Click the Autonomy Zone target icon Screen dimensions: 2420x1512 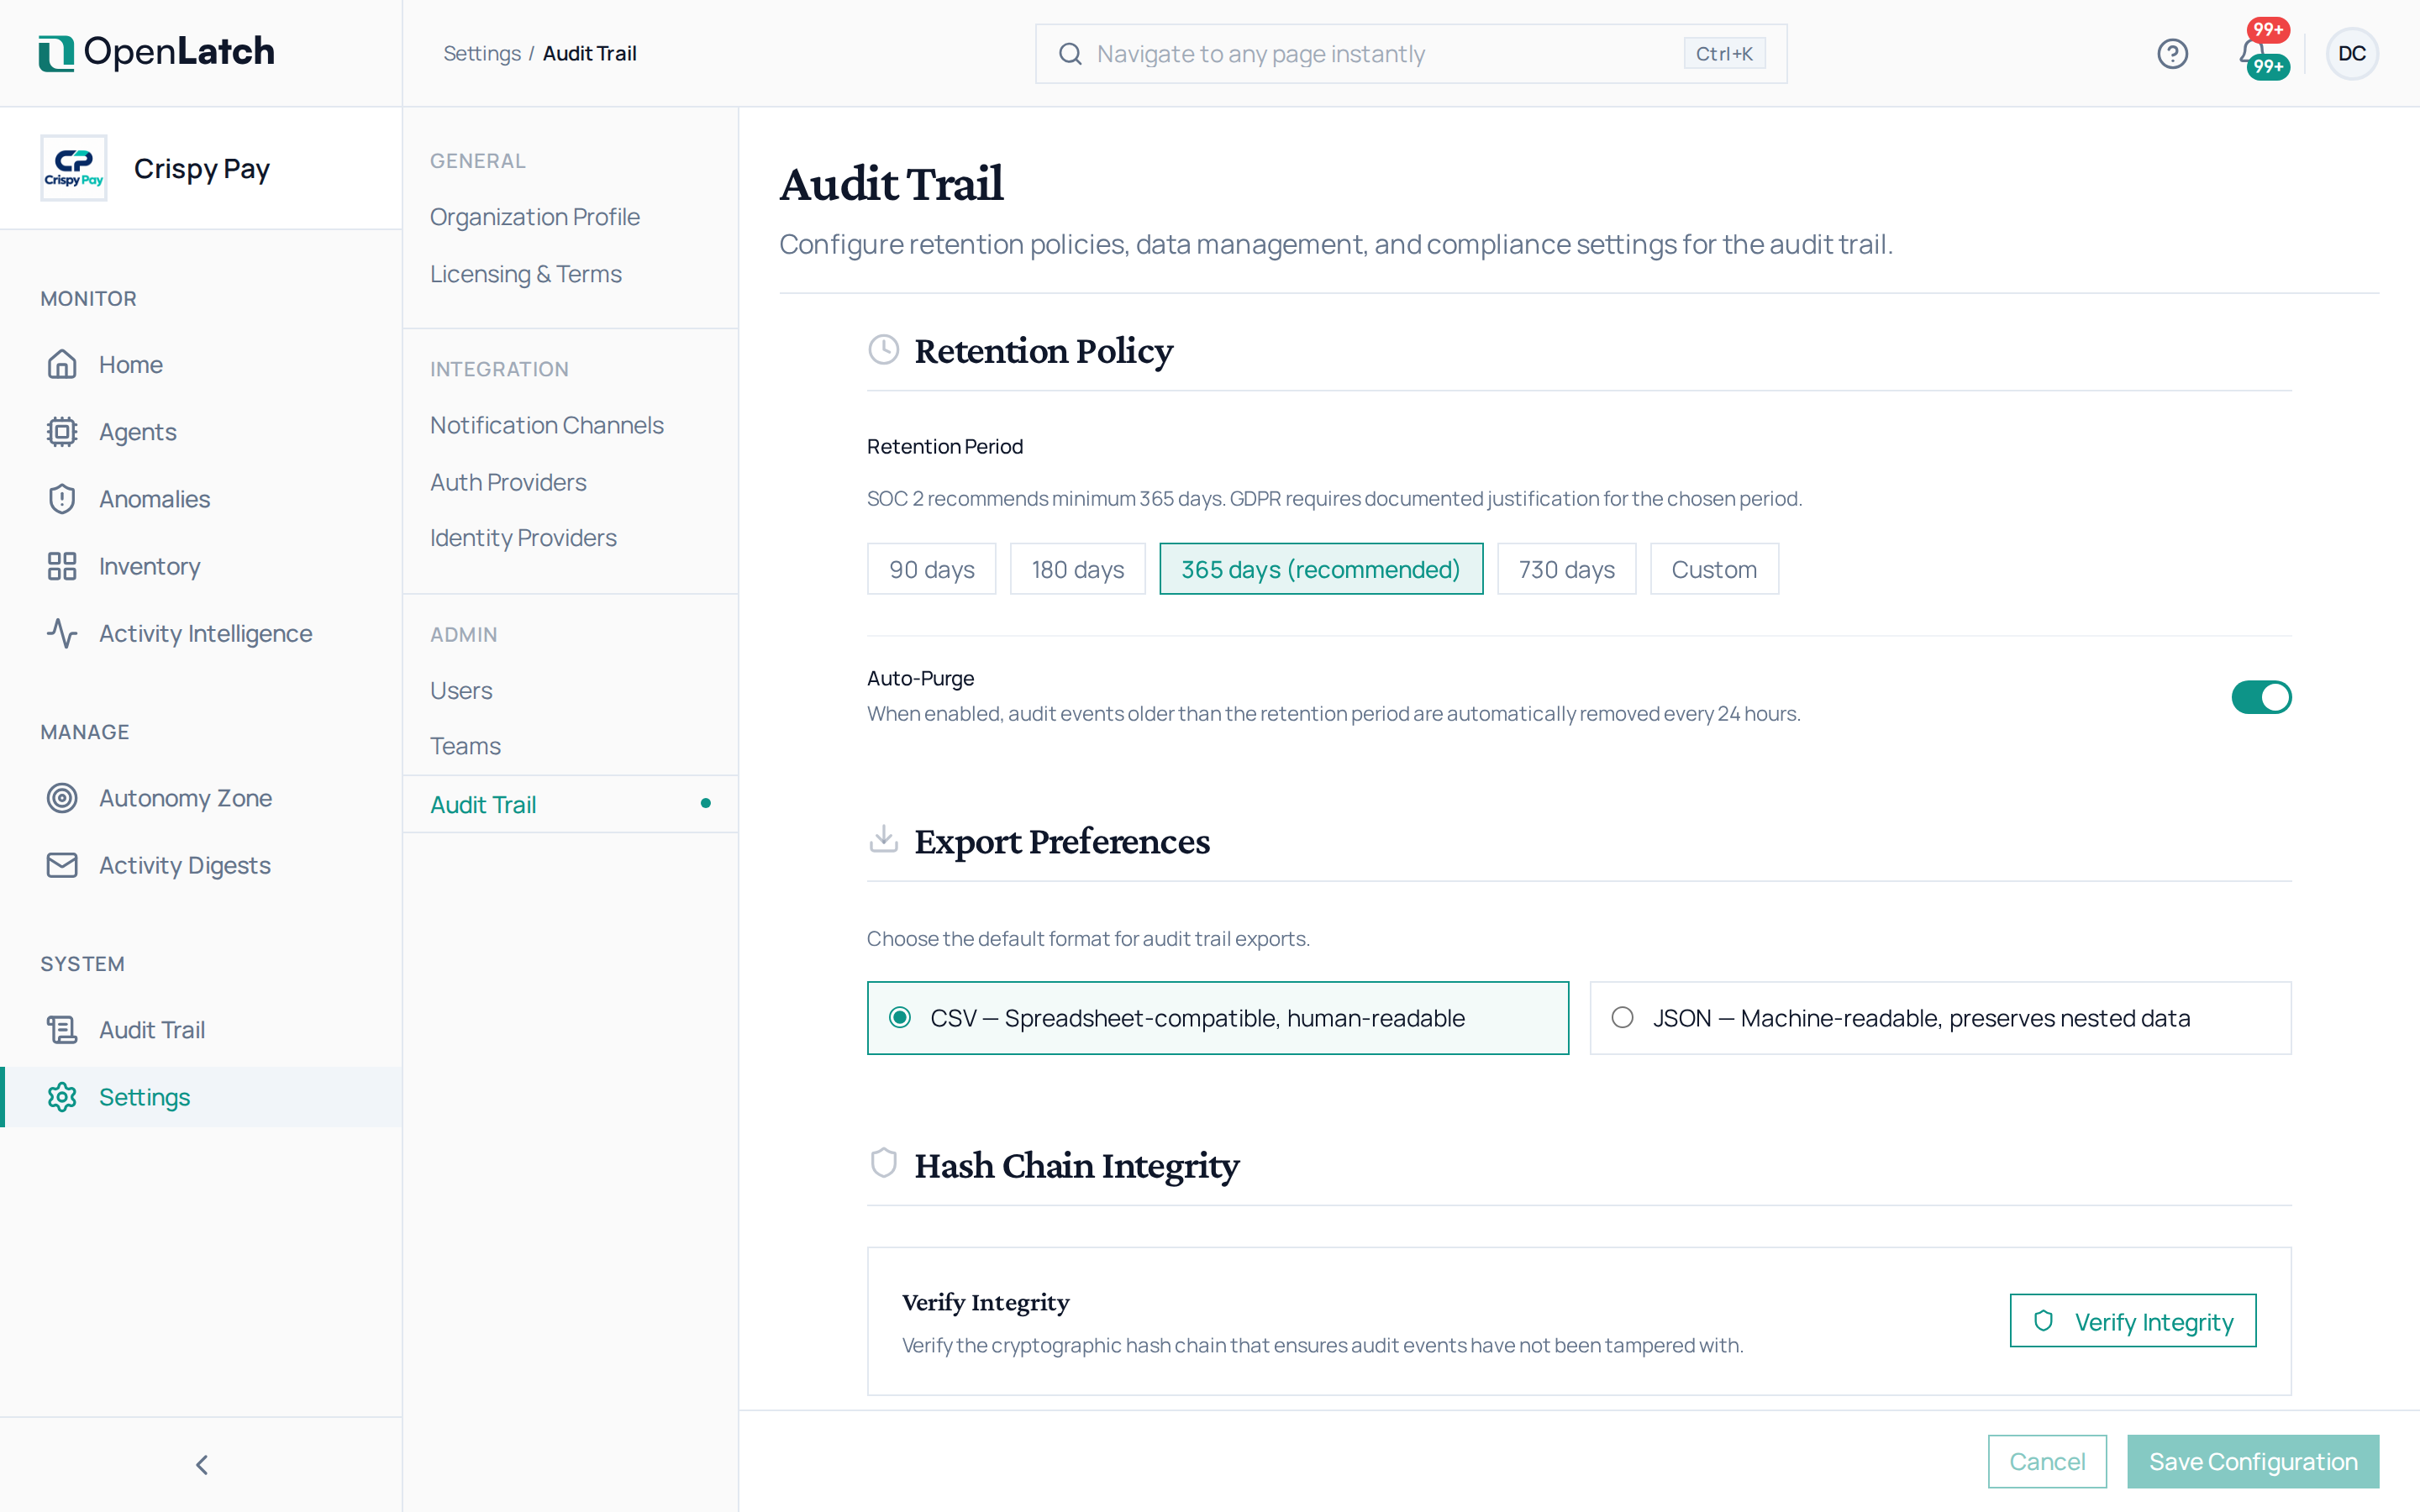62,798
